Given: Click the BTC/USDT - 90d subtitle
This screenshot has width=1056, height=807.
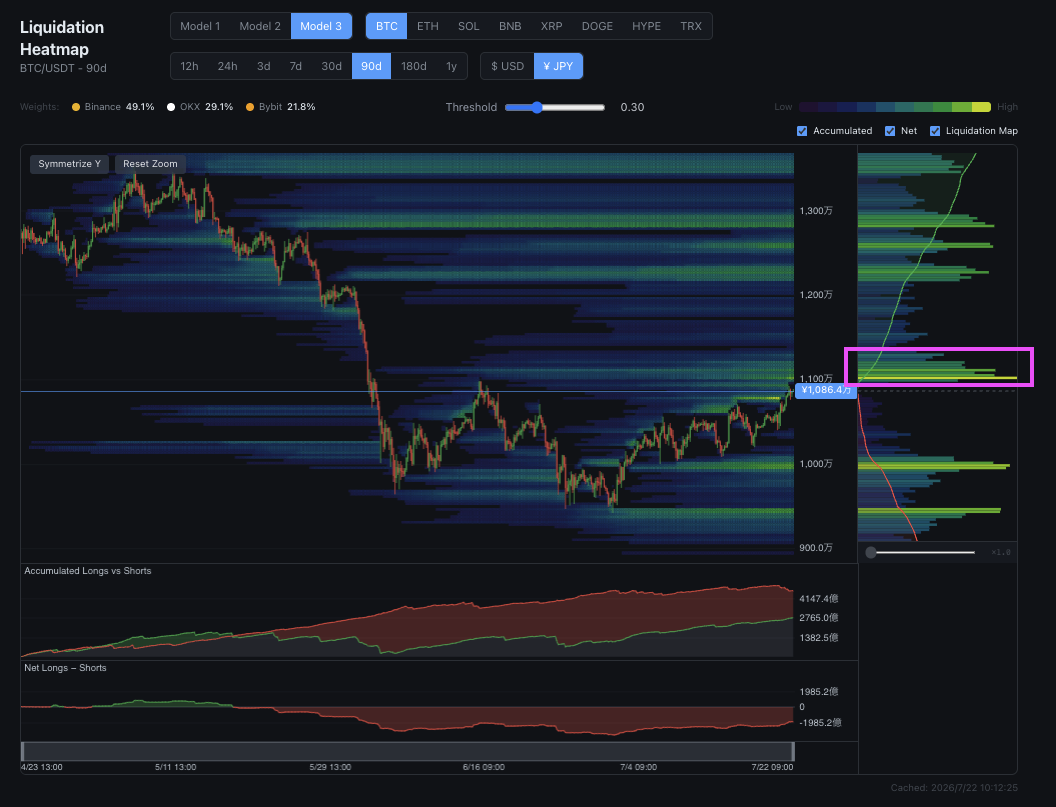Looking at the screenshot, I should tap(63, 68).
